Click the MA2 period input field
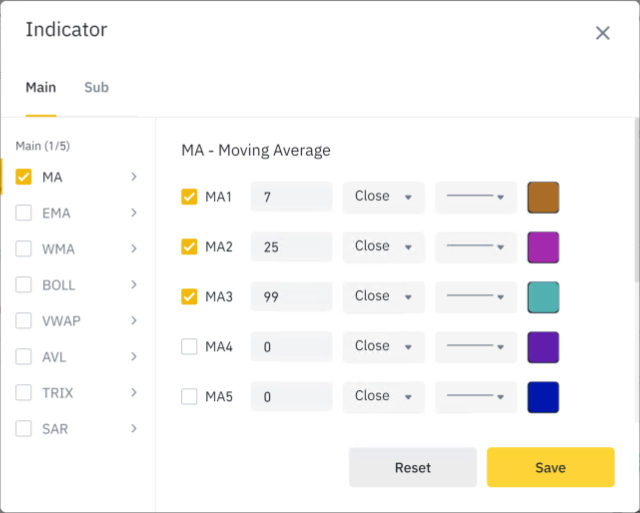The height and width of the screenshot is (513, 640). (291, 247)
